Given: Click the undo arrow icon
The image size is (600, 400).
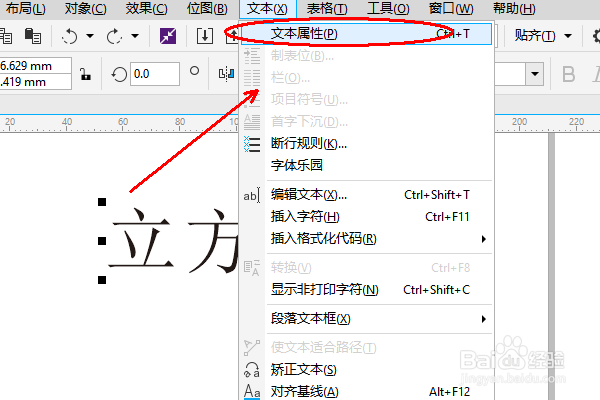Looking at the screenshot, I should pos(70,36).
